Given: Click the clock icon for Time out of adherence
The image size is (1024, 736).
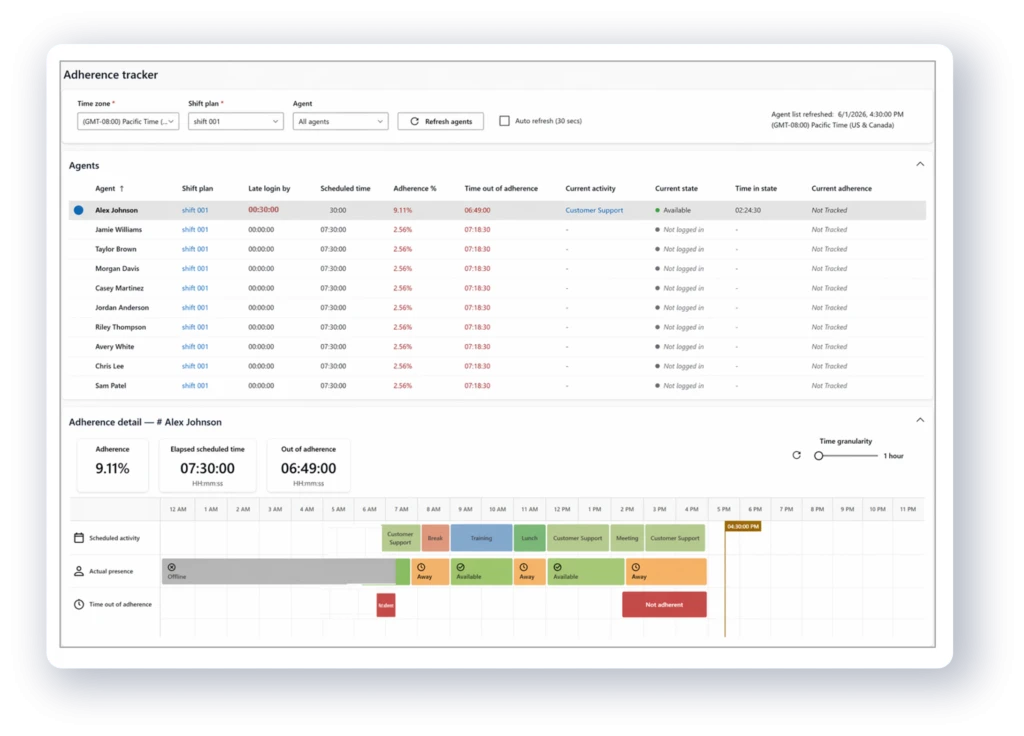Looking at the screenshot, I should tap(79, 604).
